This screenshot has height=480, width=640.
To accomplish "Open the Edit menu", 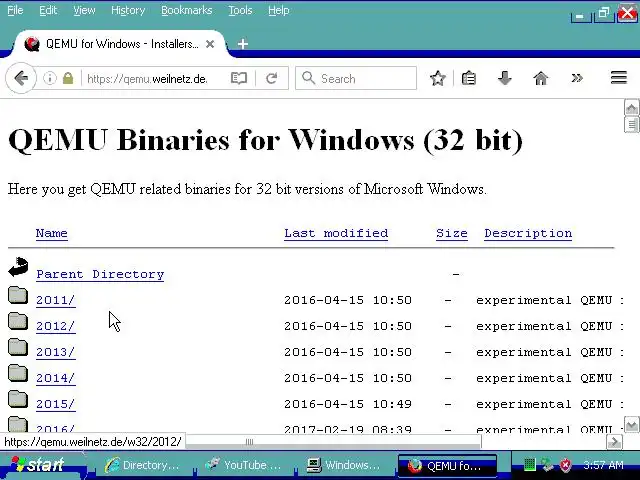I will tap(48, 10).
